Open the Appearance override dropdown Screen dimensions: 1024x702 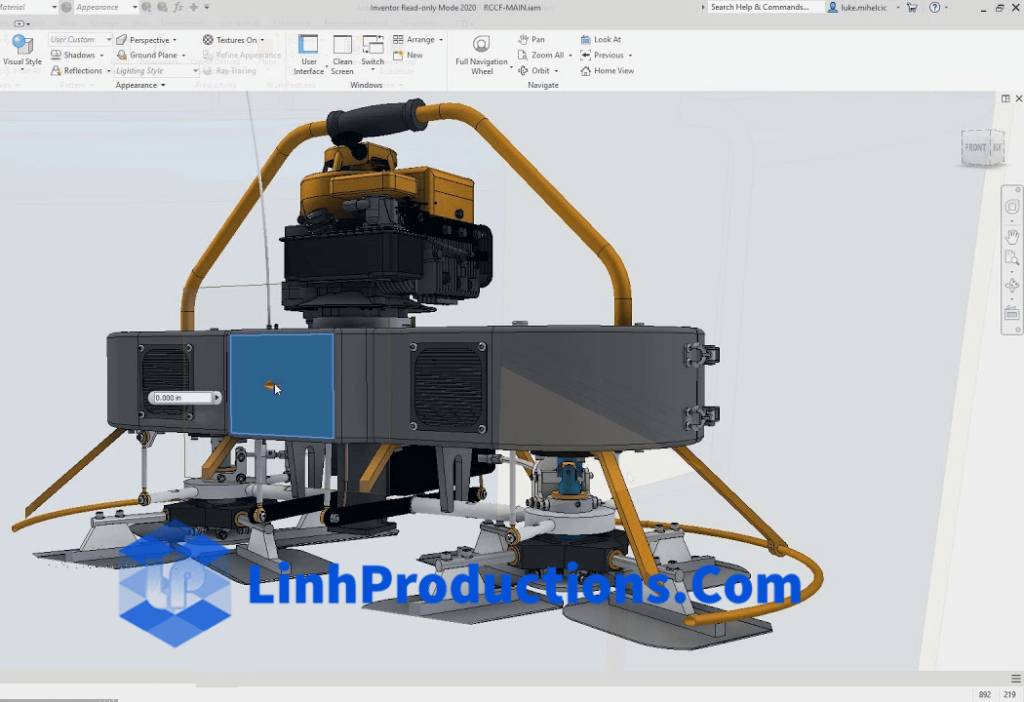135,7
